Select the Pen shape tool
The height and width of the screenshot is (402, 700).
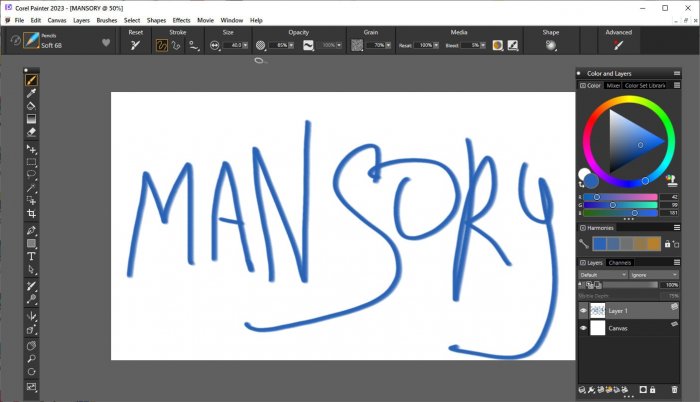[x=31, y=230]
